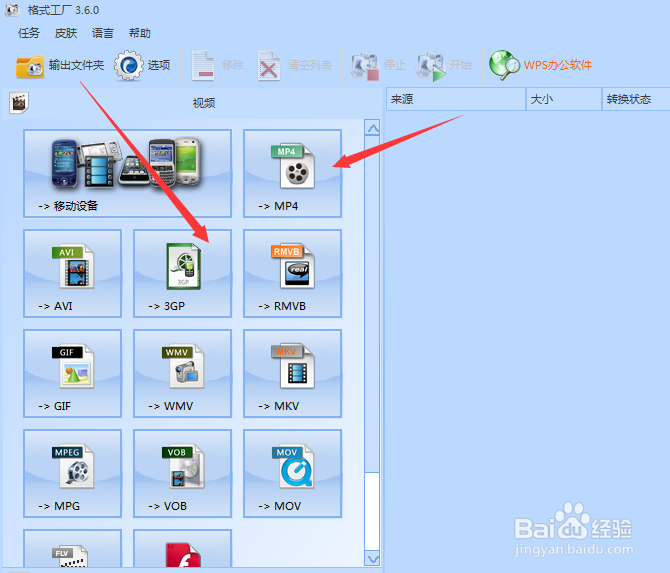Sort by 转换状态 column header
This screenshot has height=573, width=670.
(x=636, y=99)
